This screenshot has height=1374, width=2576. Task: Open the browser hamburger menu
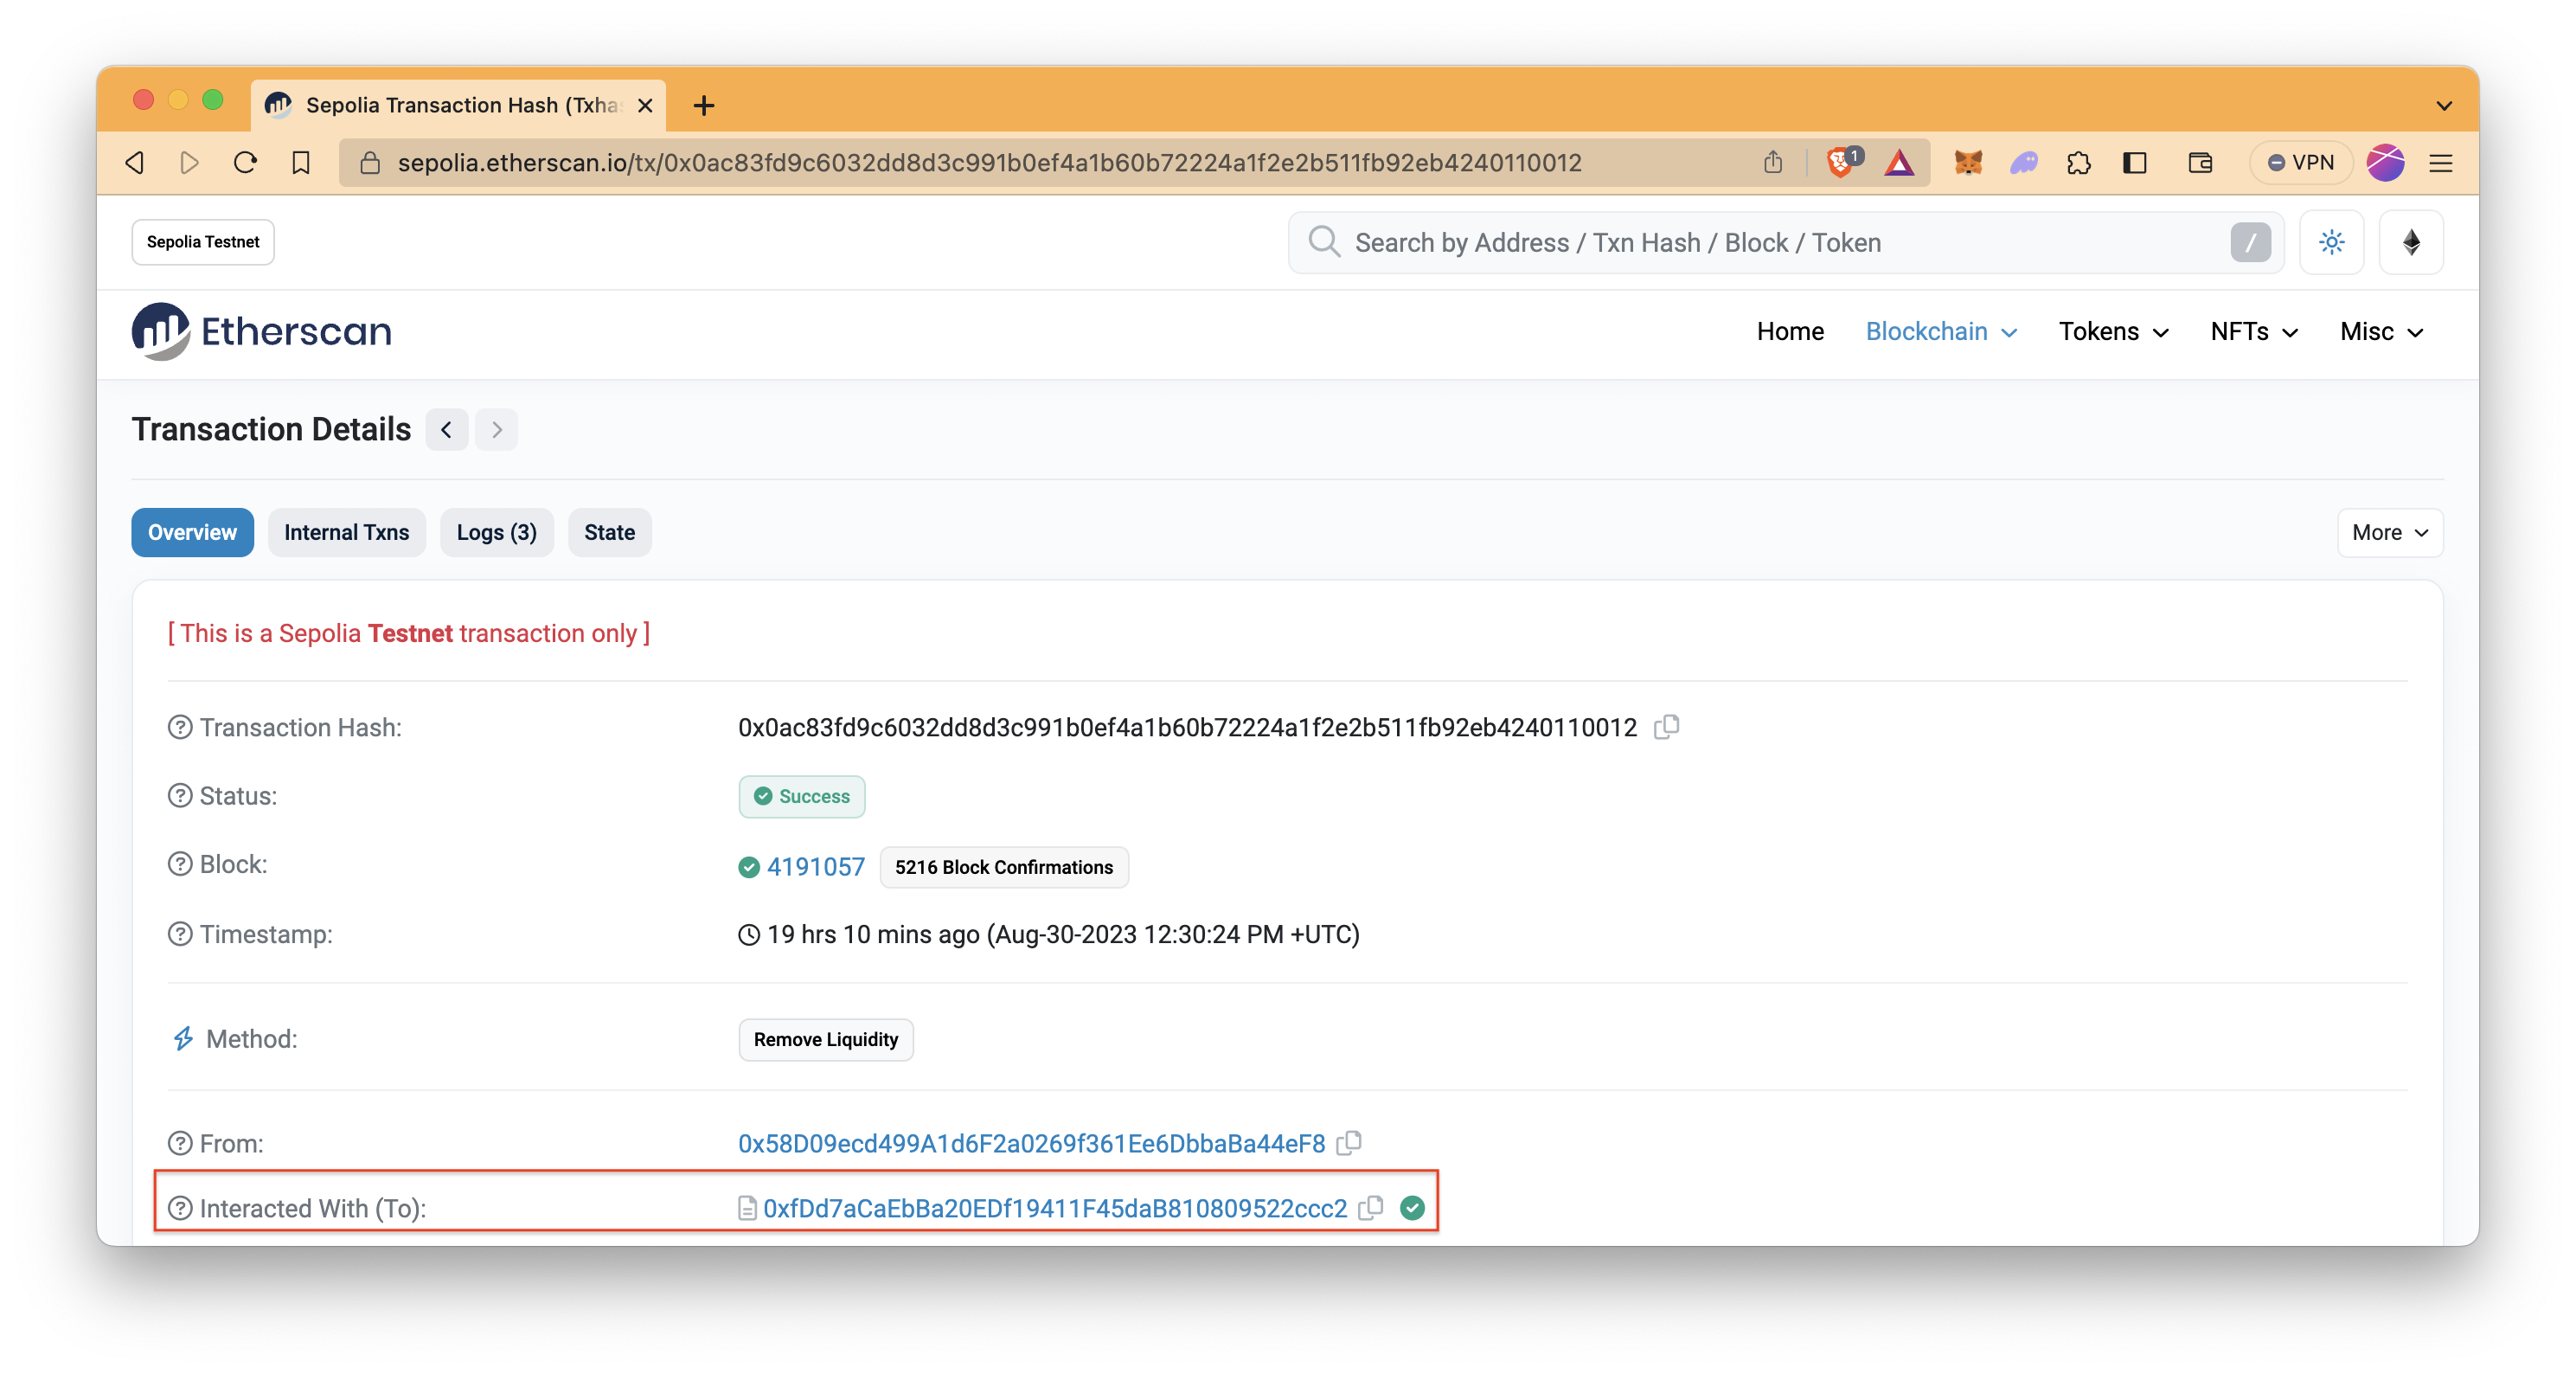[2441, 163]
